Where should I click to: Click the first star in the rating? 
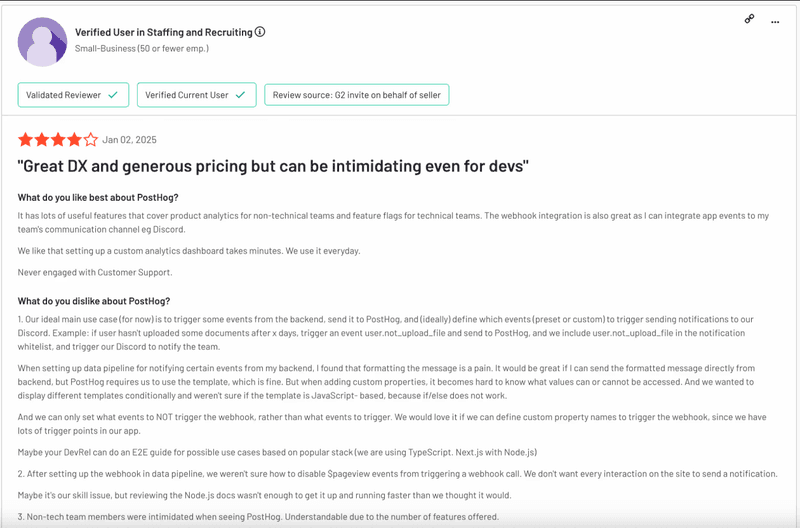coord(26,140)
